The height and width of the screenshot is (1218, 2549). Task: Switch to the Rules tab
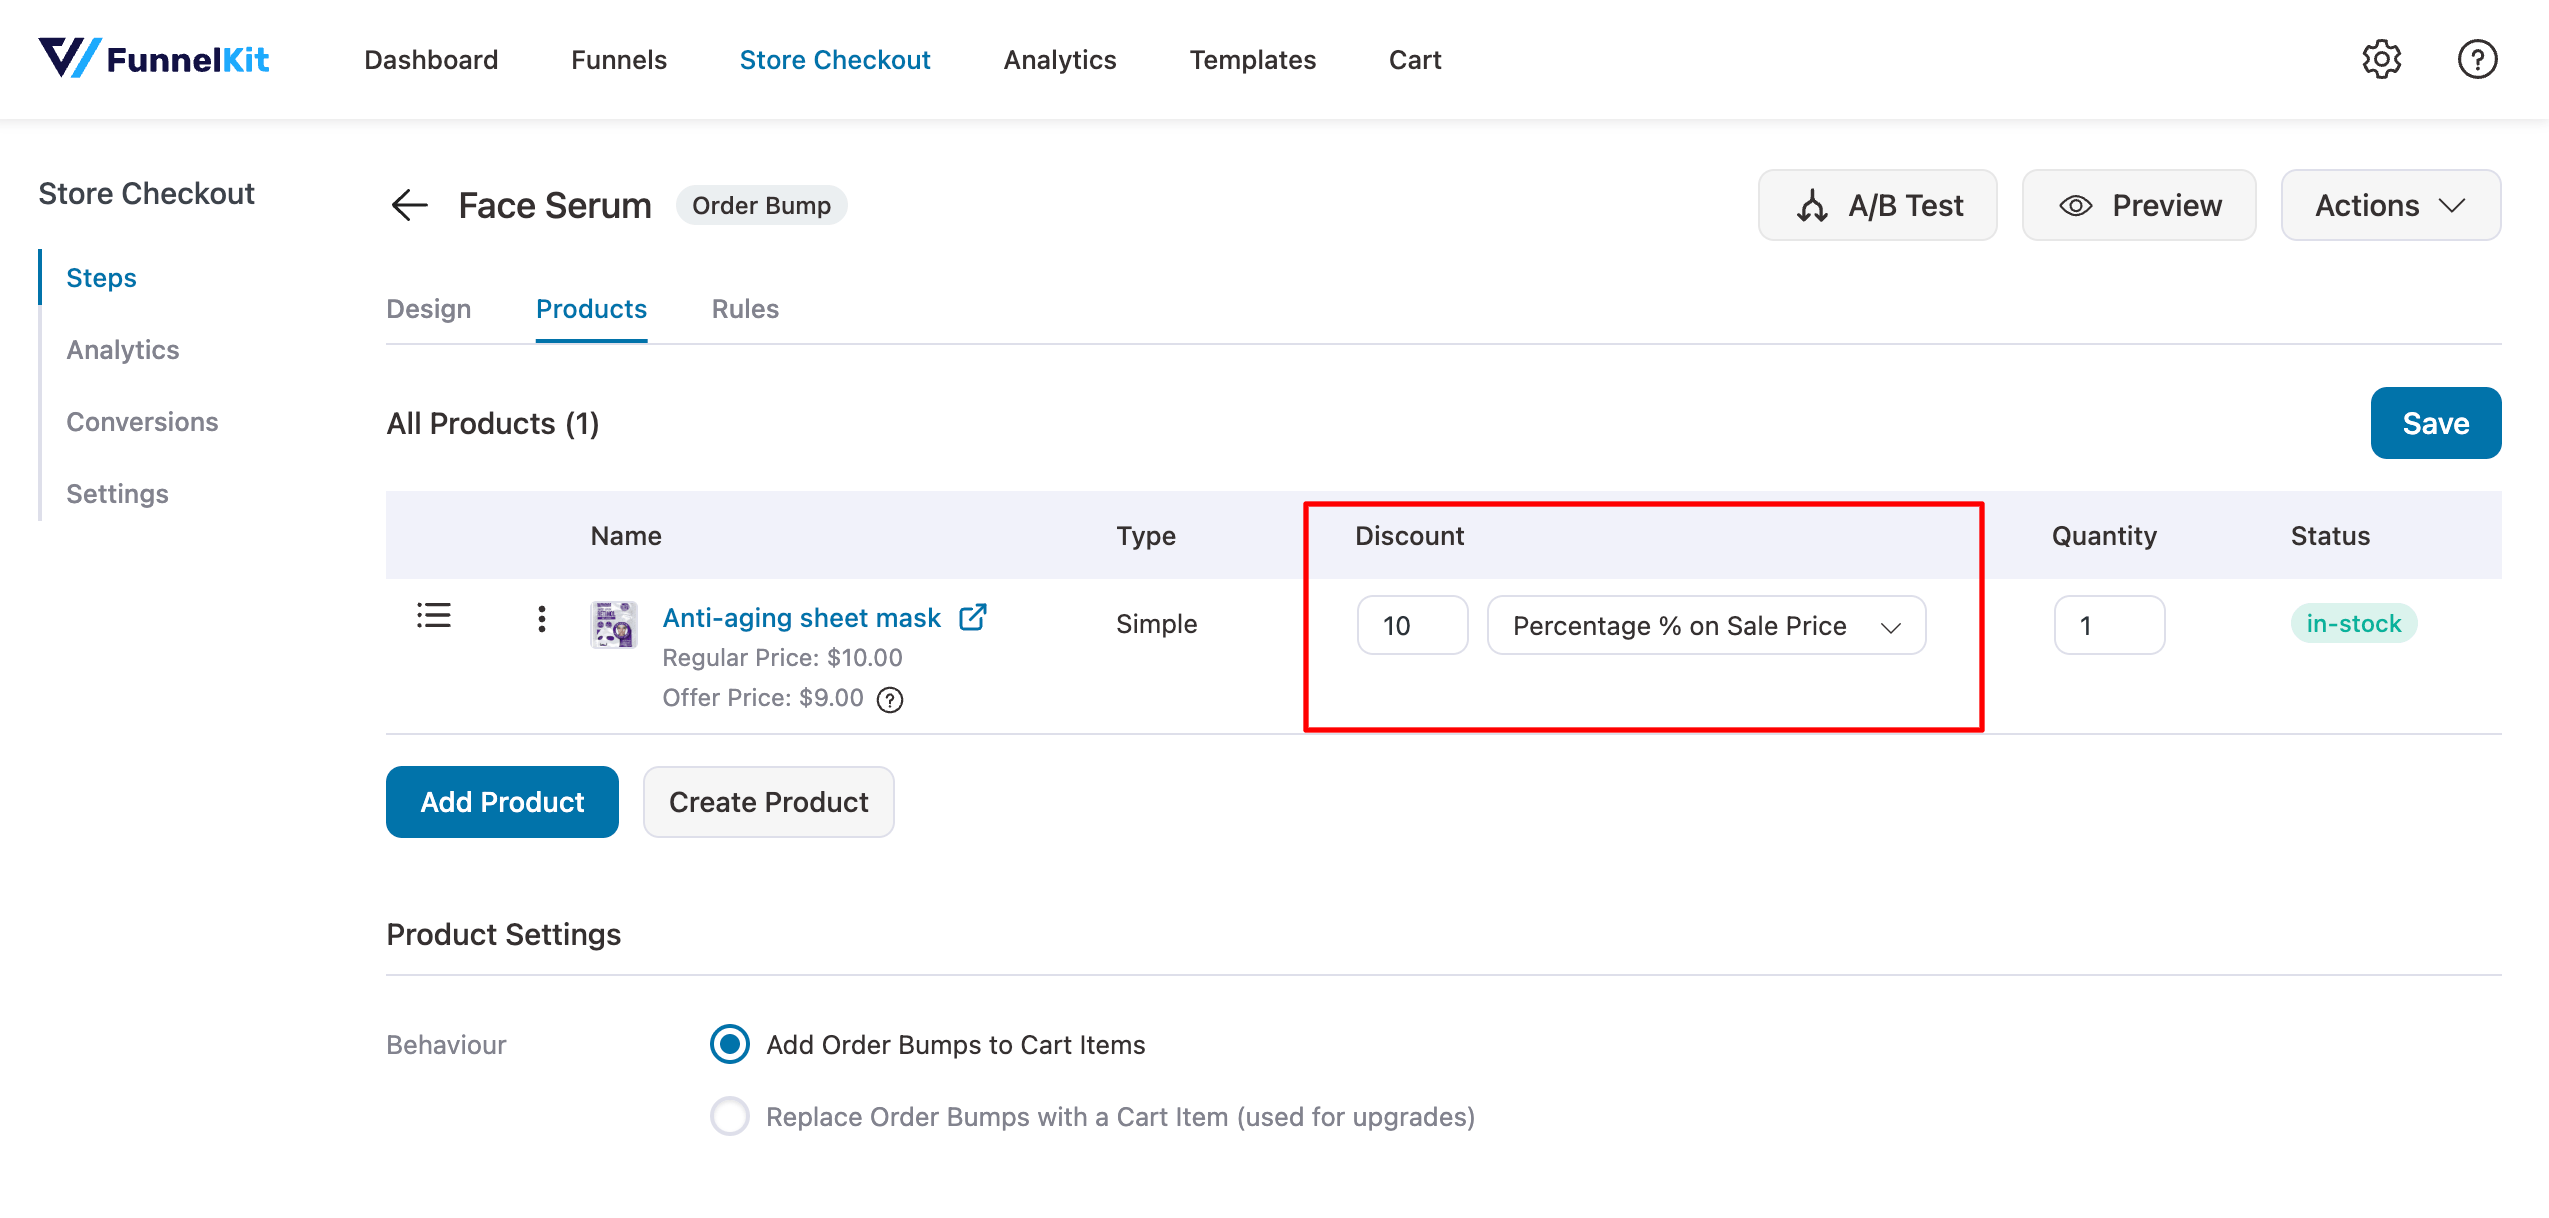click(x=745, y=309)
